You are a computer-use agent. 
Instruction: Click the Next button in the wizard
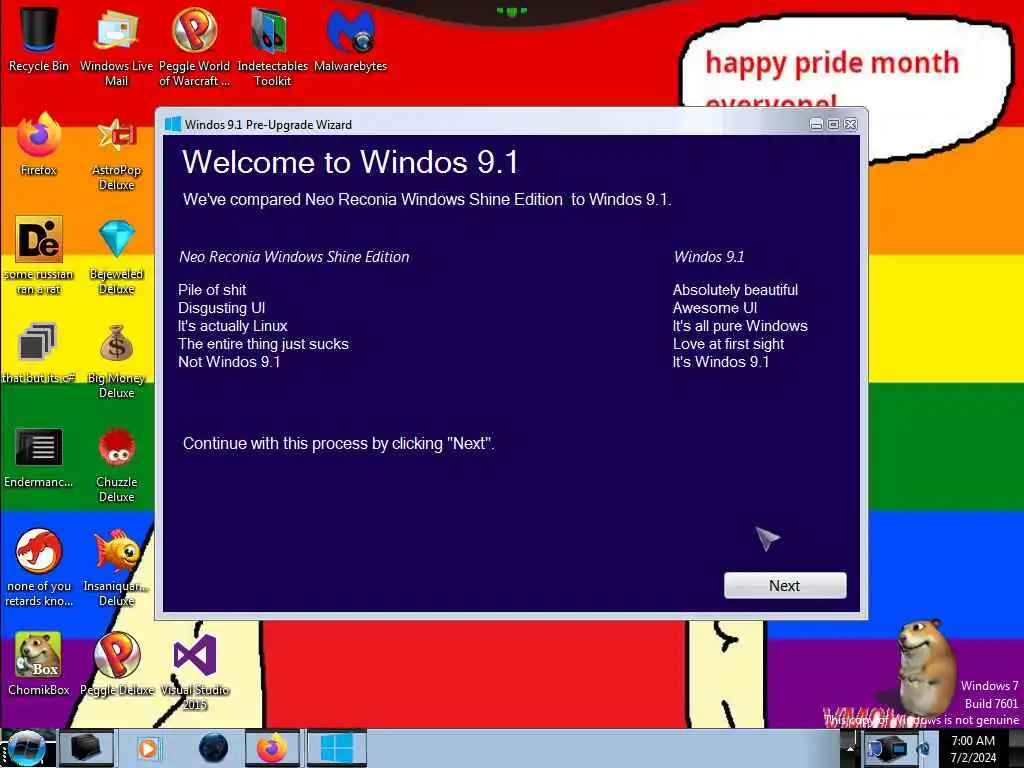coord(784,585)
